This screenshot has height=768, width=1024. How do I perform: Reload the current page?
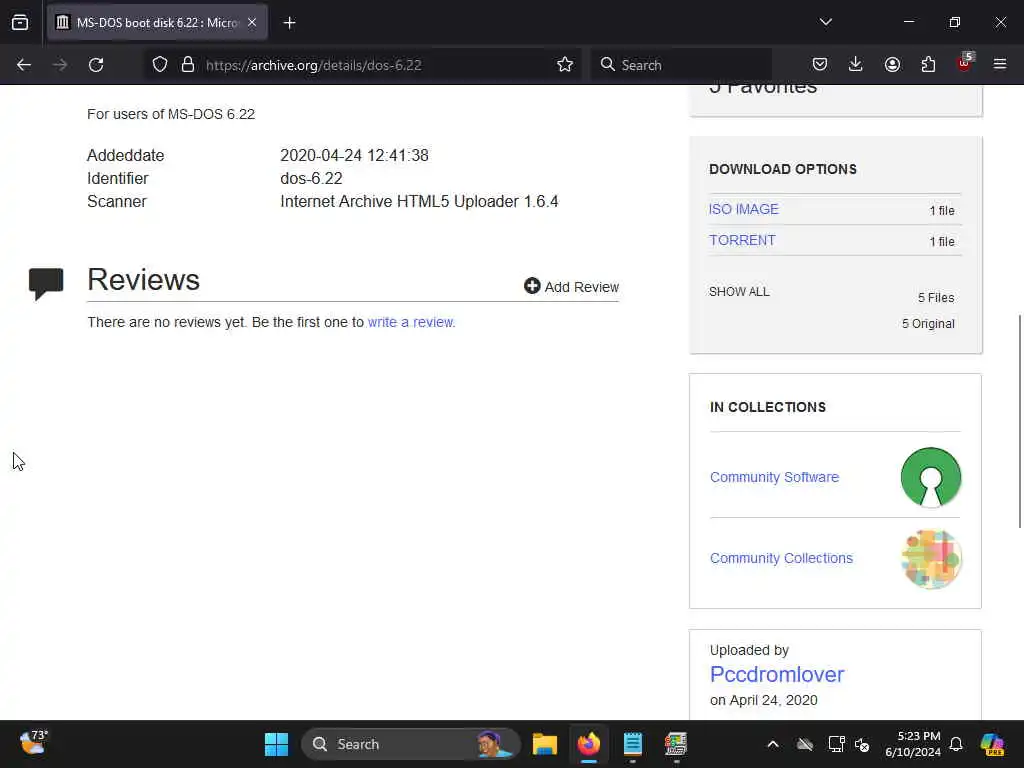point(96,65)
